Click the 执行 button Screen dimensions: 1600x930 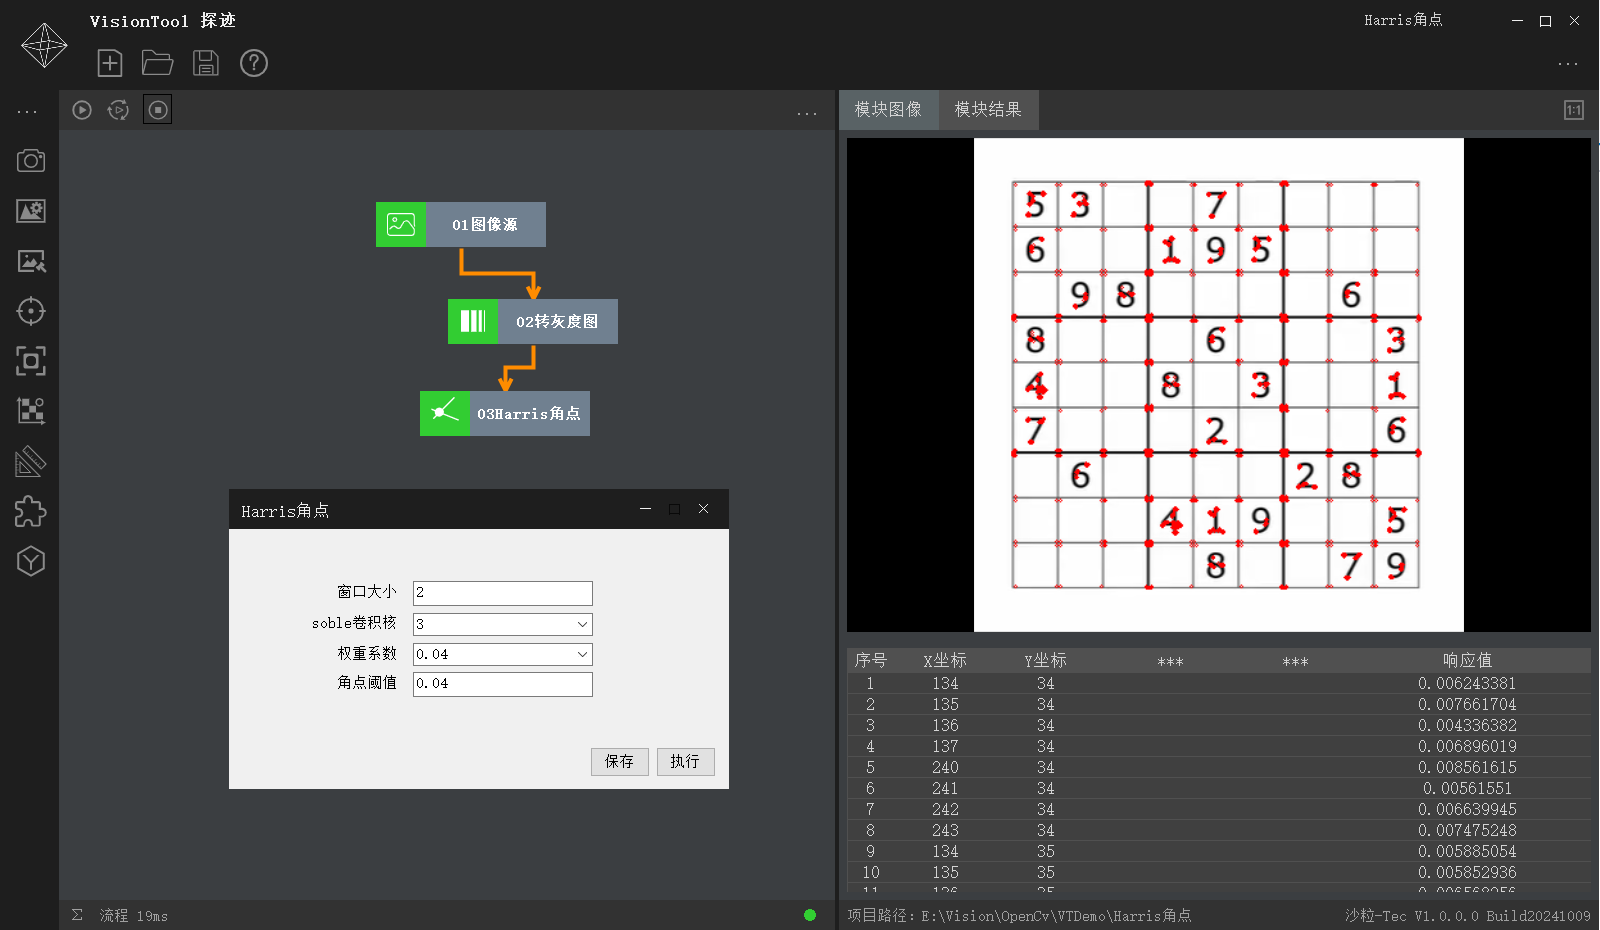click(x=686, y=761)
